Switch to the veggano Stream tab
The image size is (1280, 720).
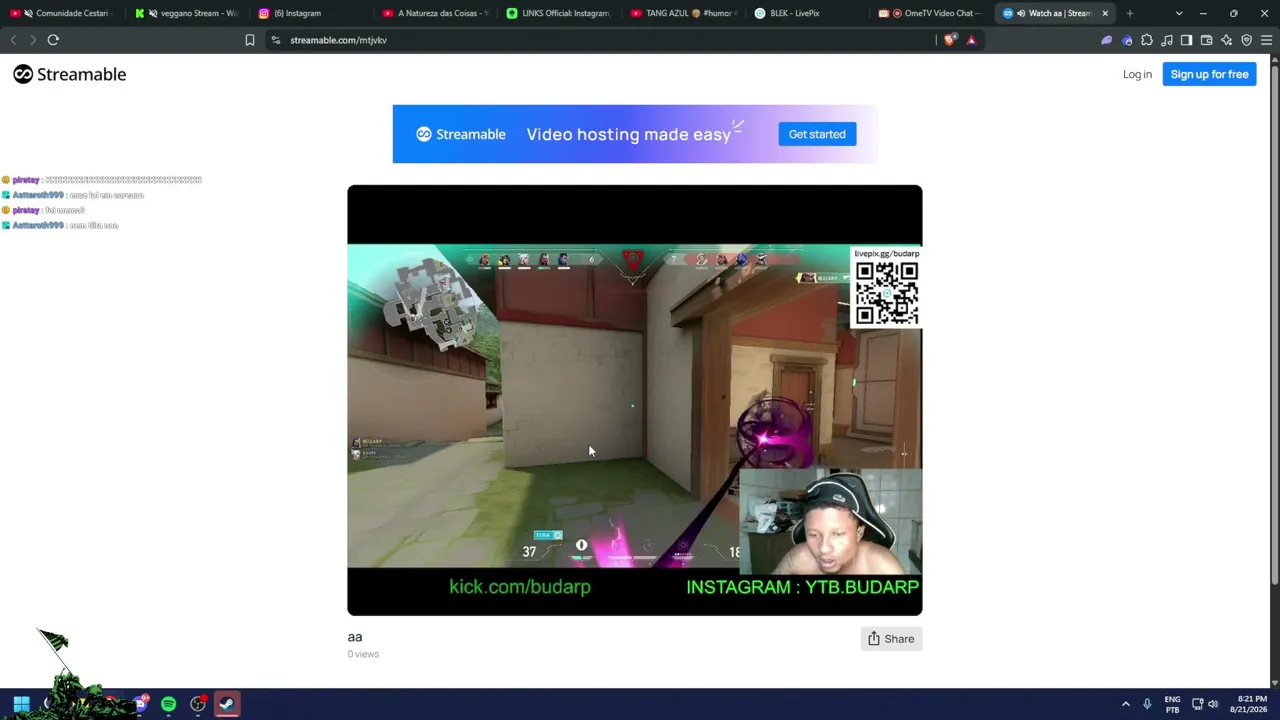coord(187,13)
